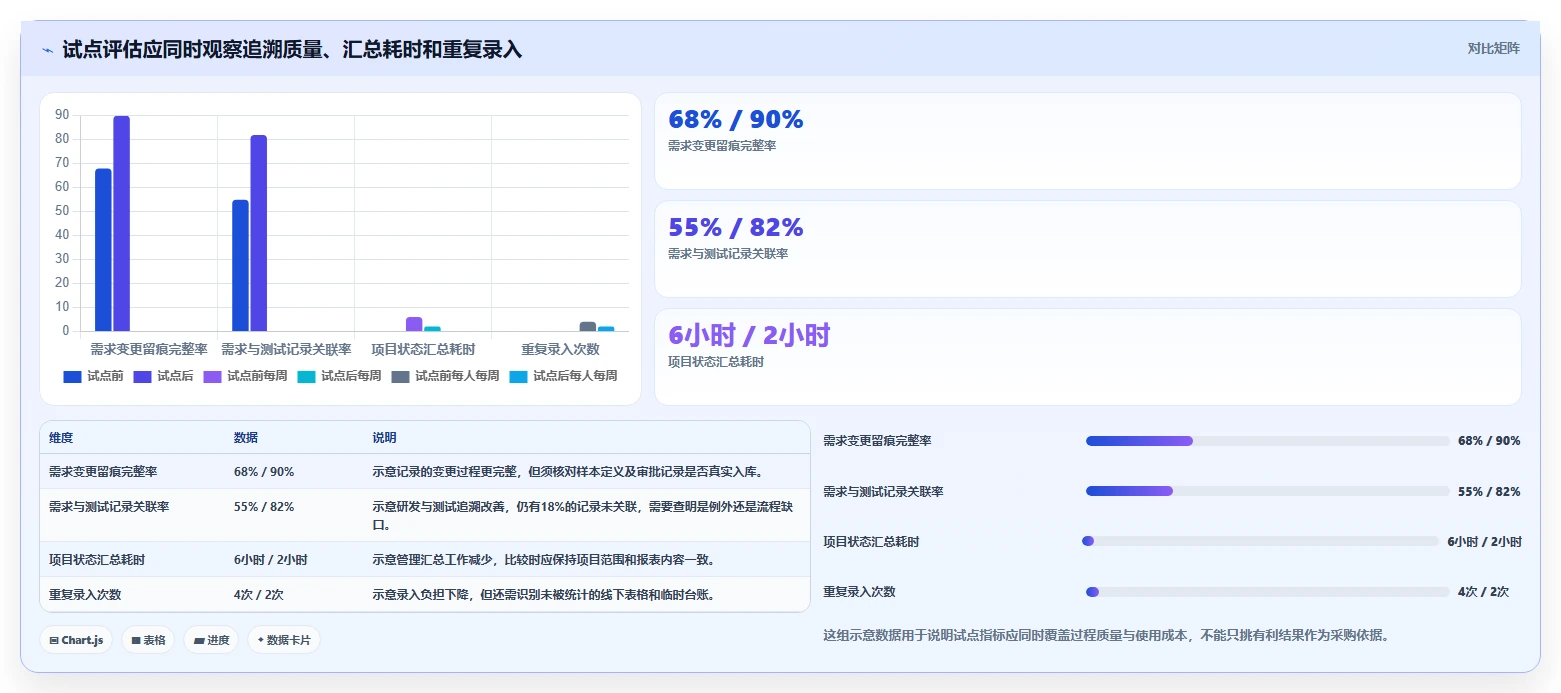Toggle the 试点后每周 legend entry
The width and height of the screenshot is (1561, 693).
(x=339, y=377)
